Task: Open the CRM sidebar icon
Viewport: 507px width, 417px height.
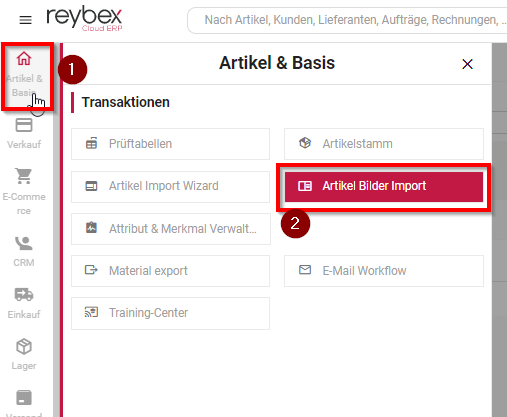Action: click(24, 243)
